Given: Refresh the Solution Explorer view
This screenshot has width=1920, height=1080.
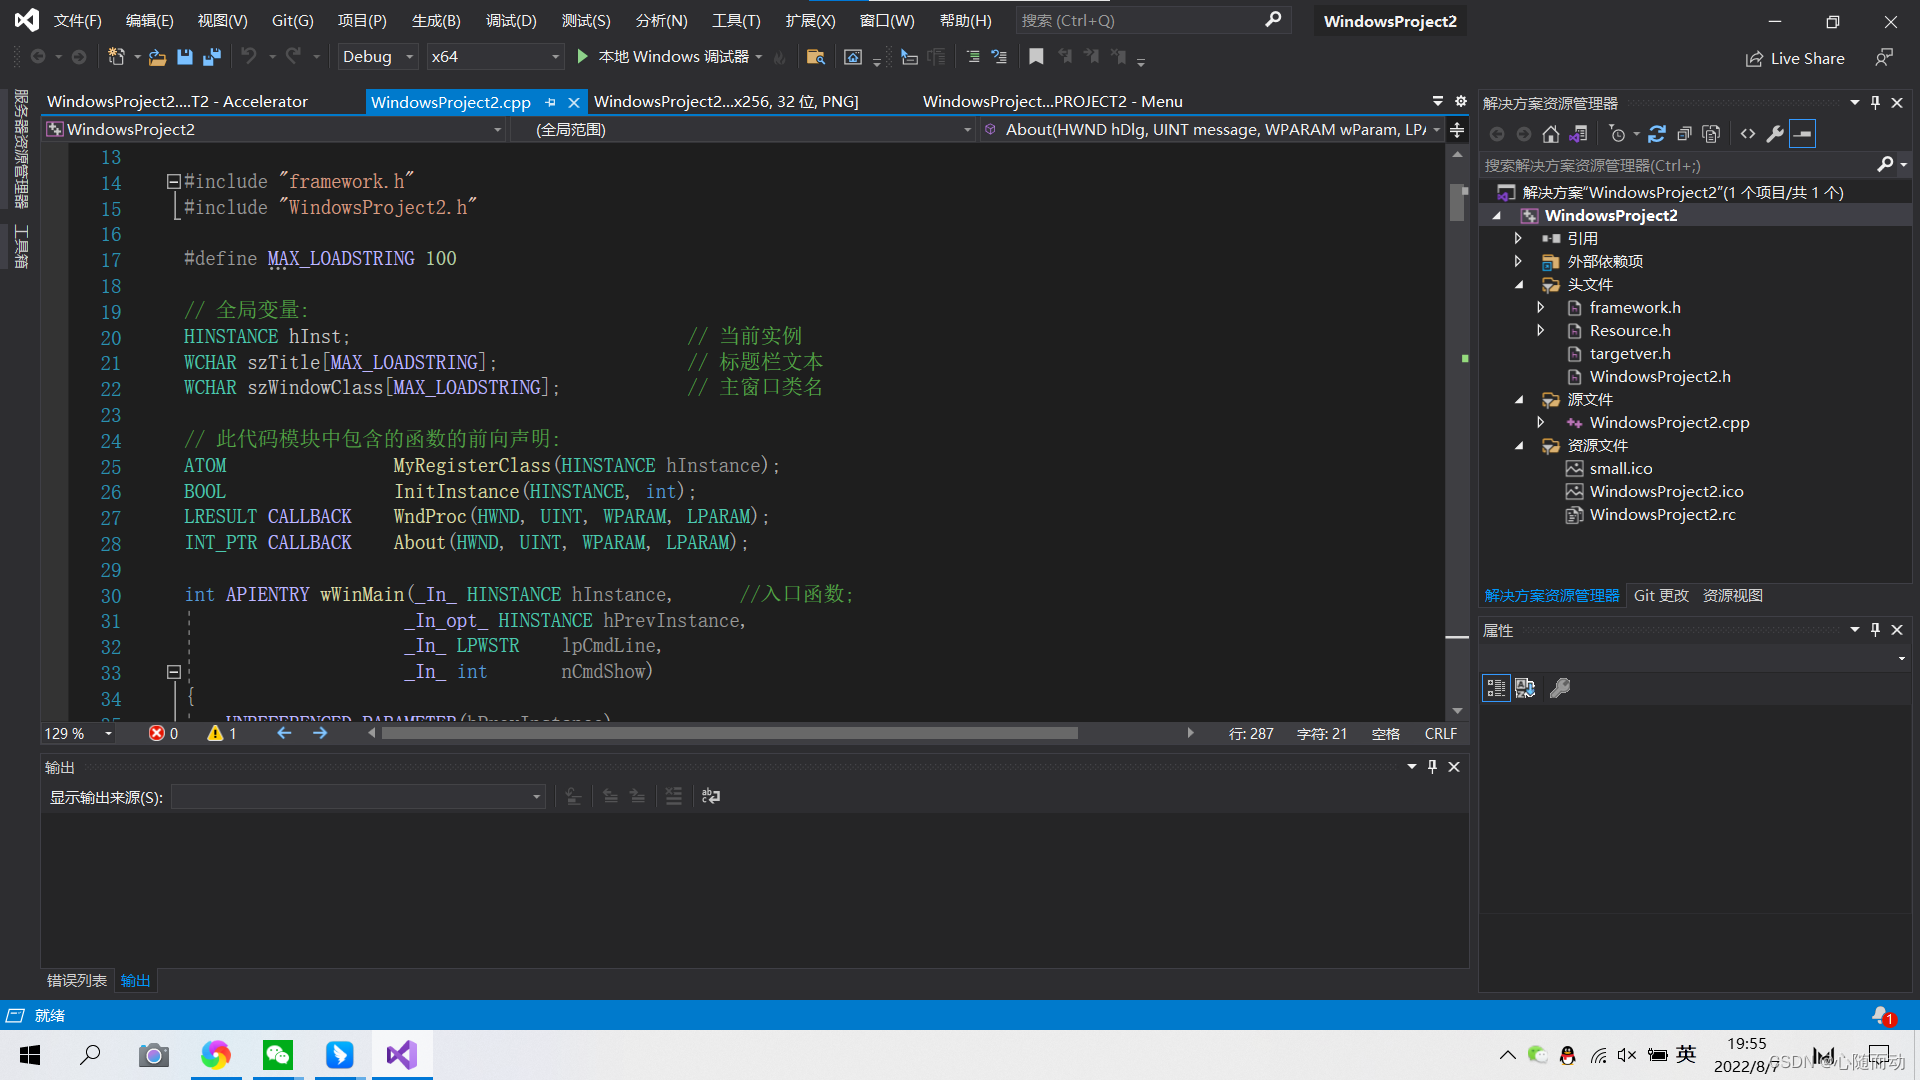Looking at the screenshot, I should tap(1657, 133).
